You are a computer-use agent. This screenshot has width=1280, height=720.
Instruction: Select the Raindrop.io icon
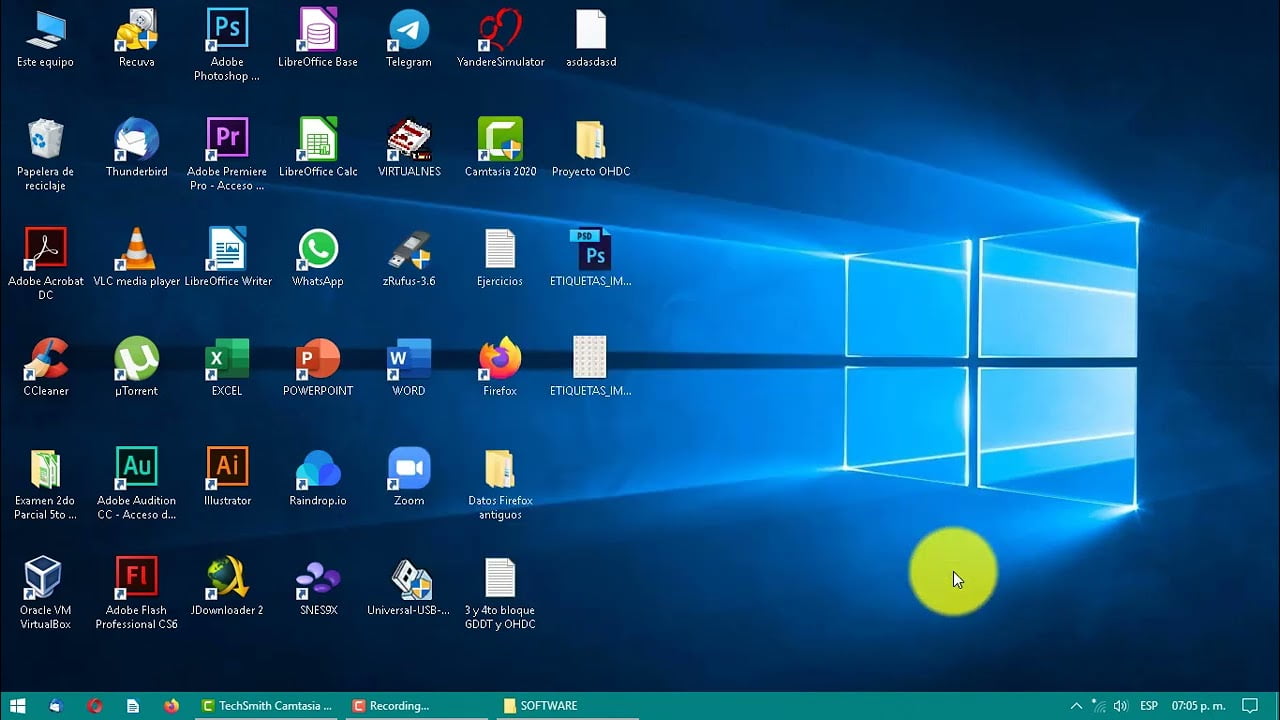(x=318, y=477)
